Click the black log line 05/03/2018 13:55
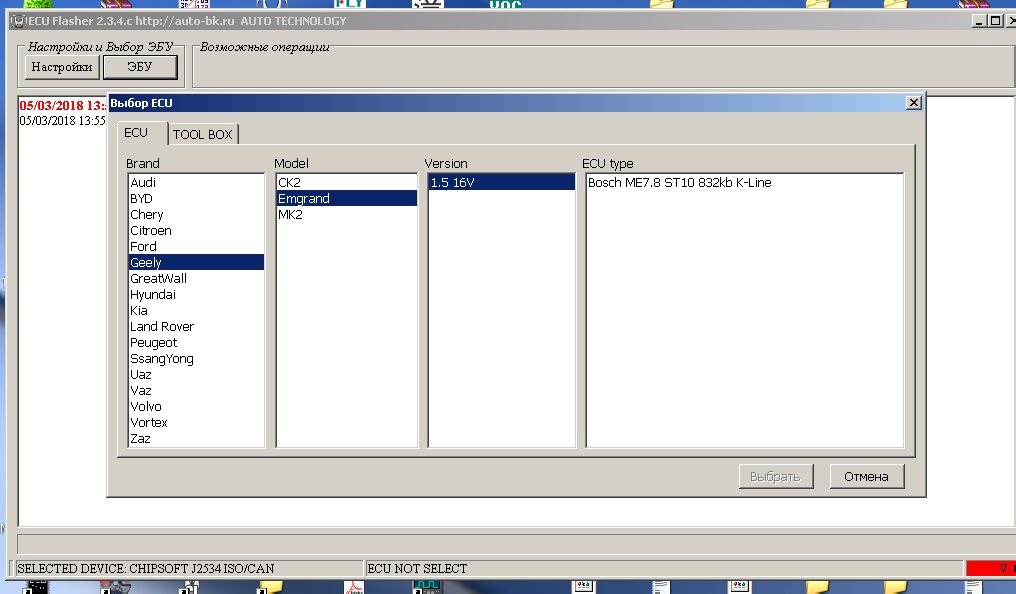The image size is (1016, 594). point(62,121)
